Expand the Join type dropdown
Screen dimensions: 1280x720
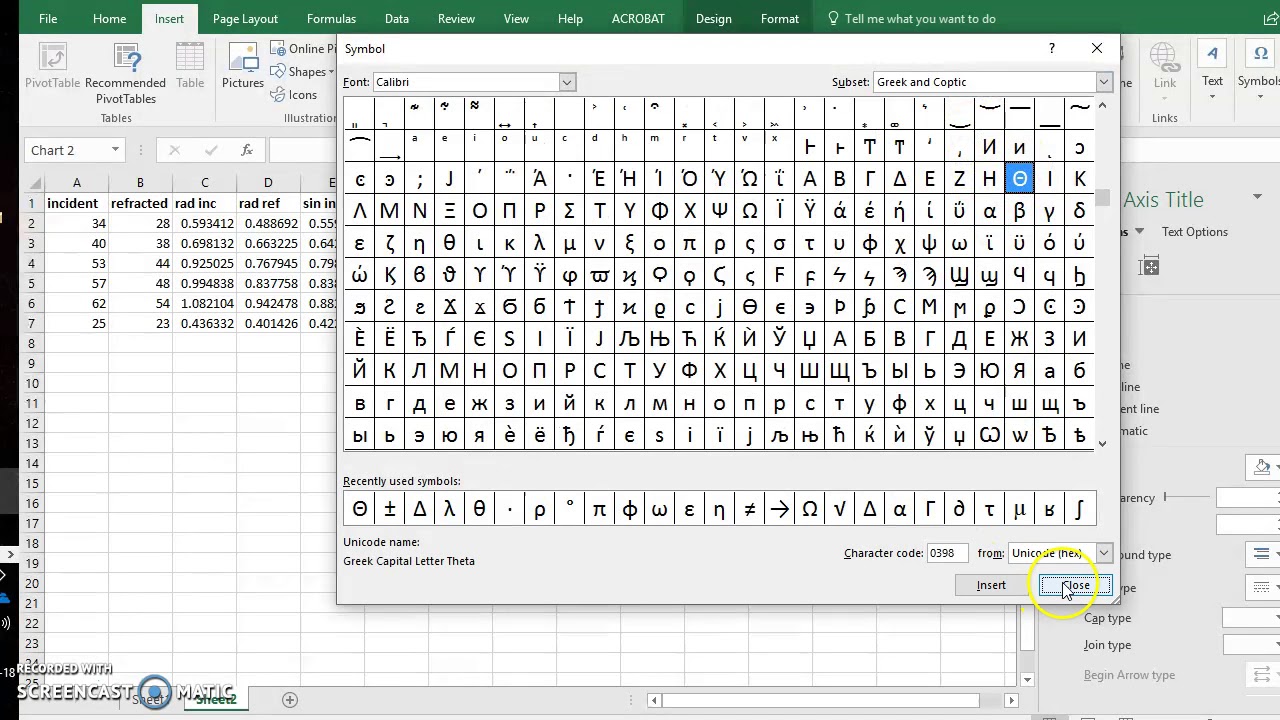tap(1251, 645)
